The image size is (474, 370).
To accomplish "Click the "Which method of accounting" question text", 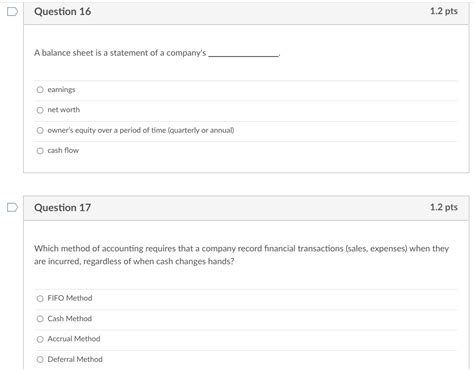I will click(x=241, y=255).
